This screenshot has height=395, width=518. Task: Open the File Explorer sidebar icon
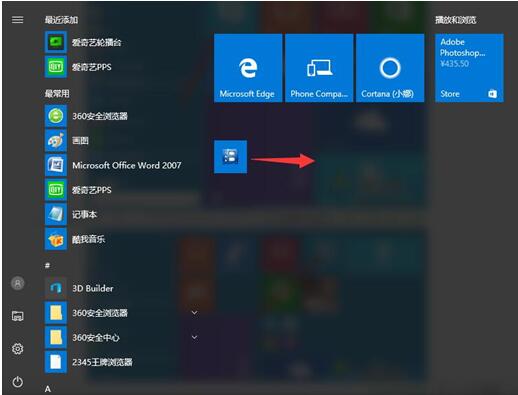click(18, 316)
